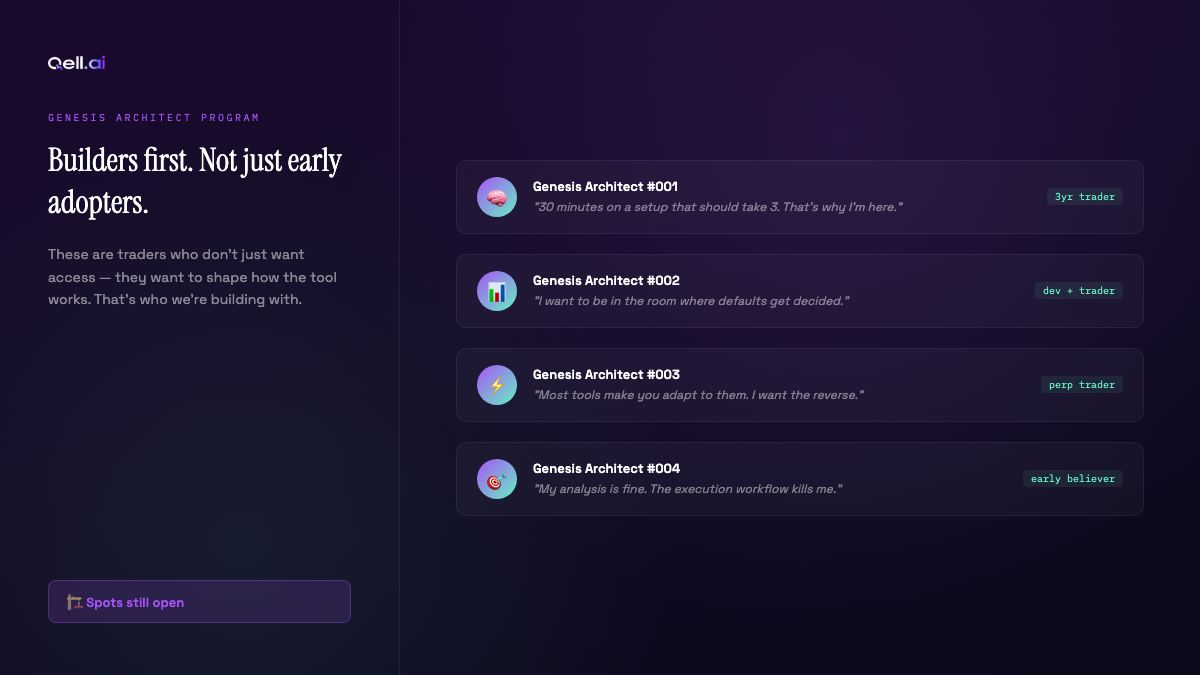Click the brain avatar icon
This screenshot has height=675, width=1200.
point(497,197)
